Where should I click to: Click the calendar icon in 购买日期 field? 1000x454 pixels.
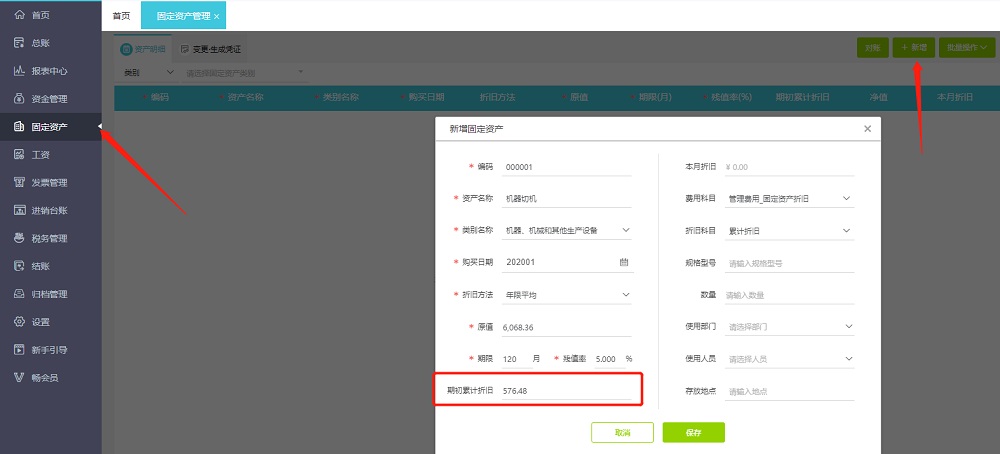tap(623, 262)
